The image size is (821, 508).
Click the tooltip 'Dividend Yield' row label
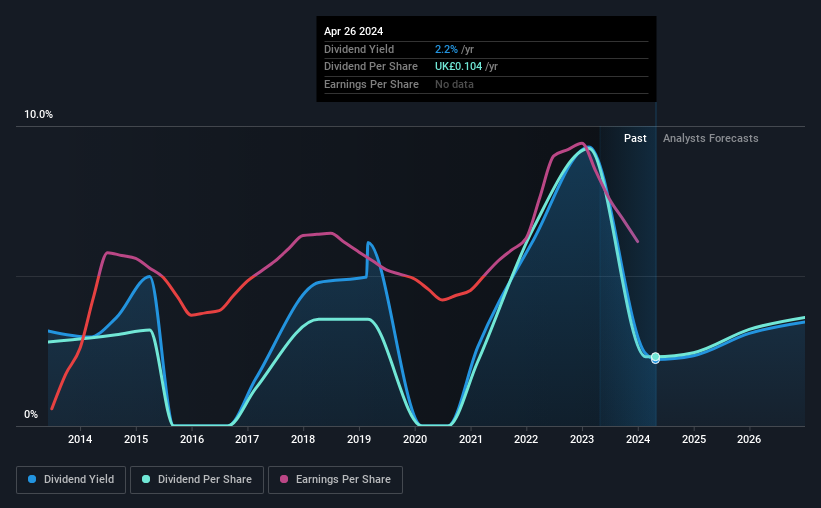[x=359, y=49]
